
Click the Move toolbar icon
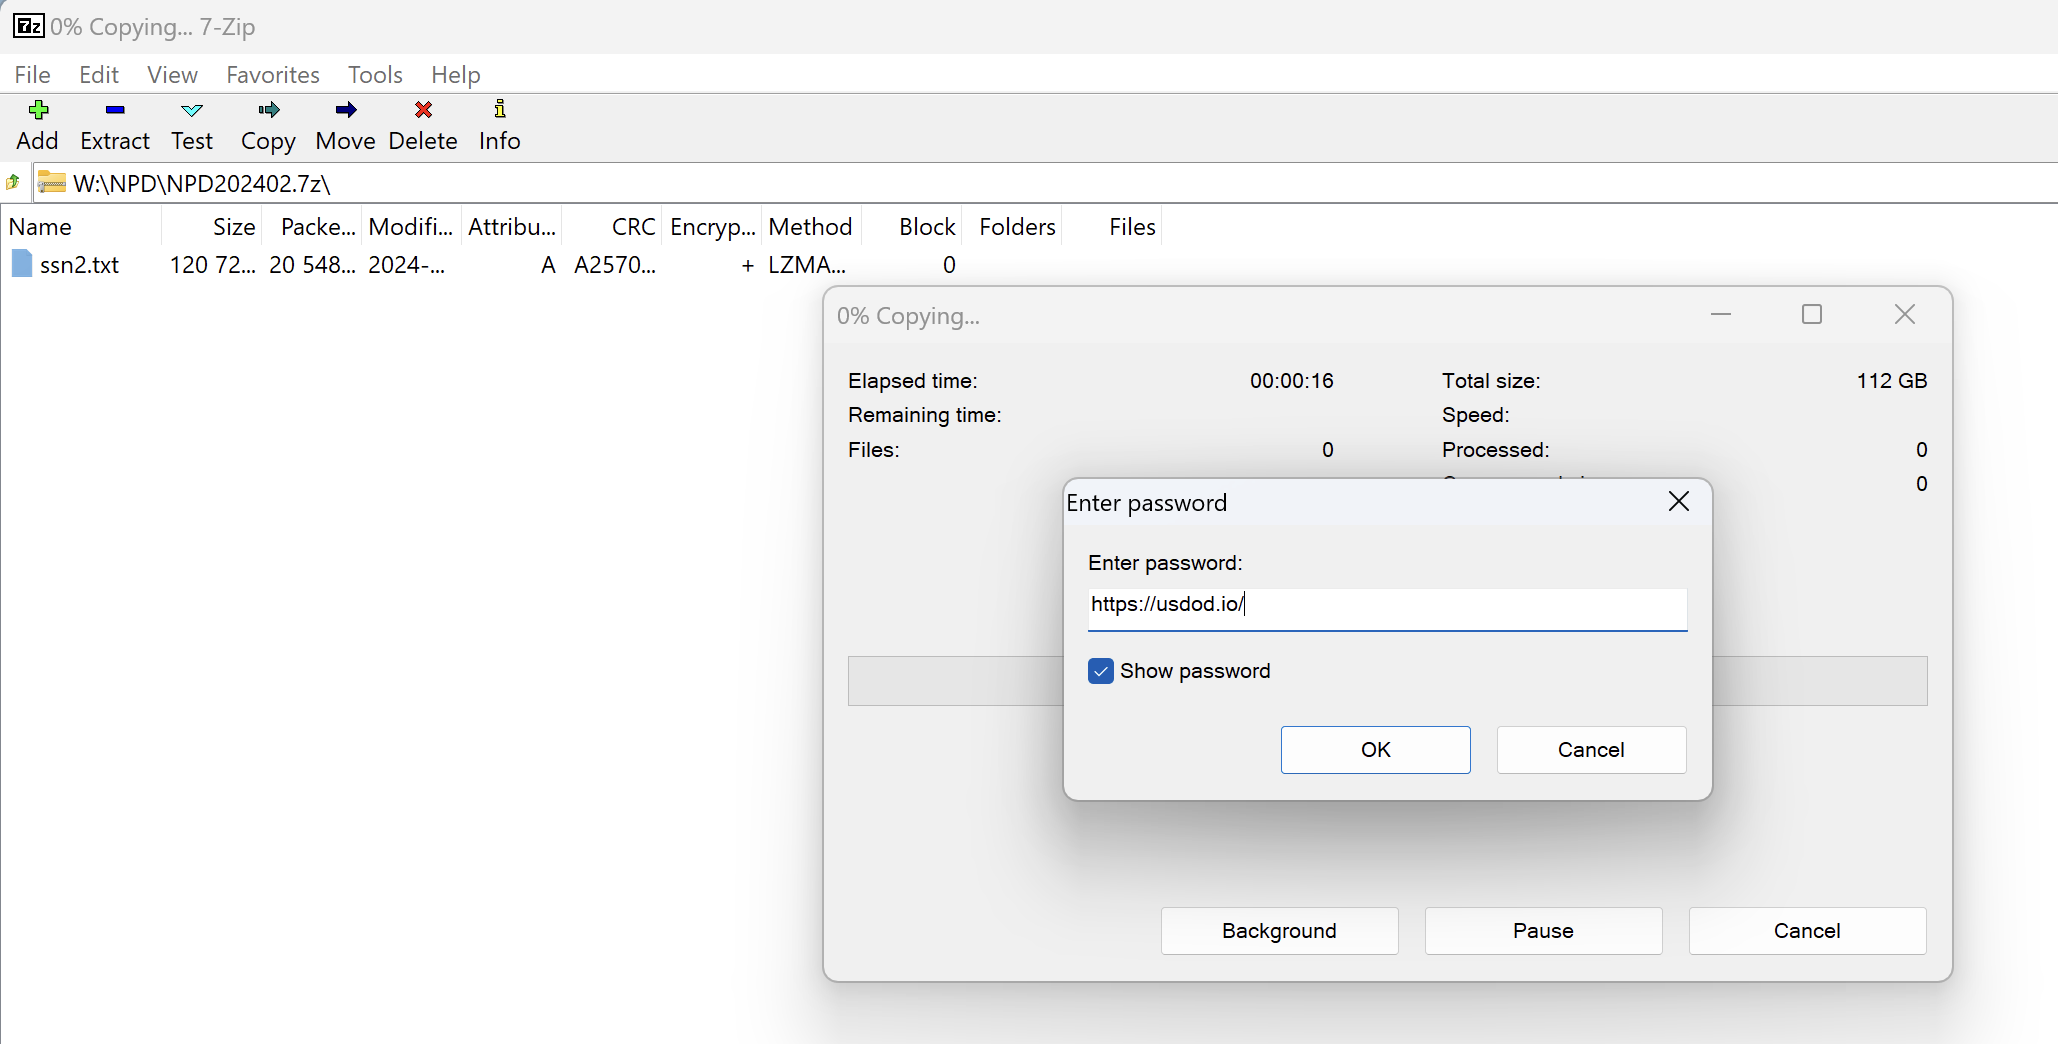pyautogui.click(x=346, y=110)
